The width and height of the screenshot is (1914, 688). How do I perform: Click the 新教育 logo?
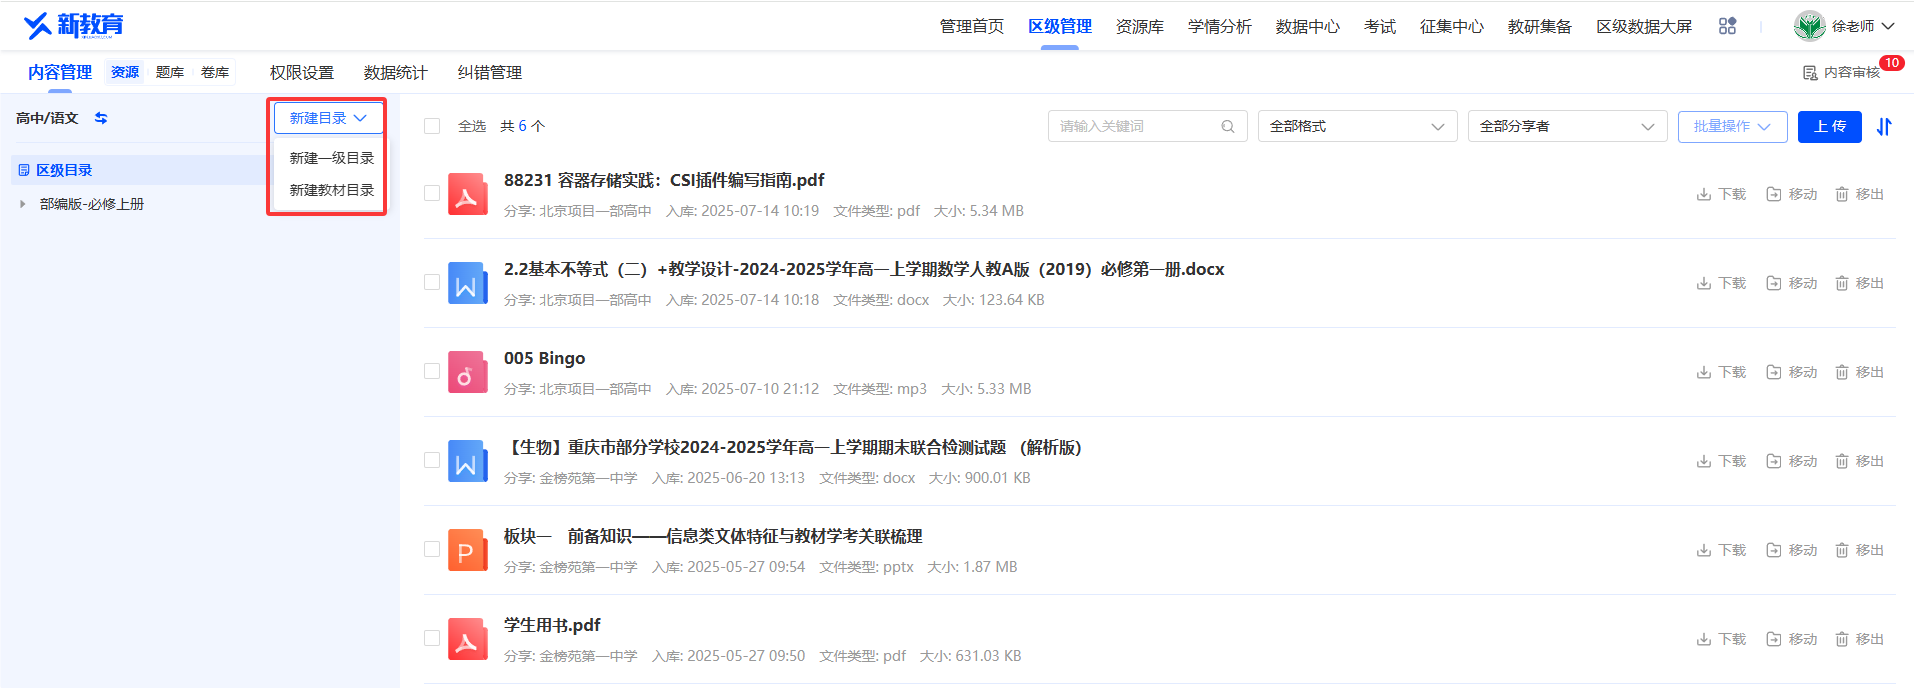(73, 25)
